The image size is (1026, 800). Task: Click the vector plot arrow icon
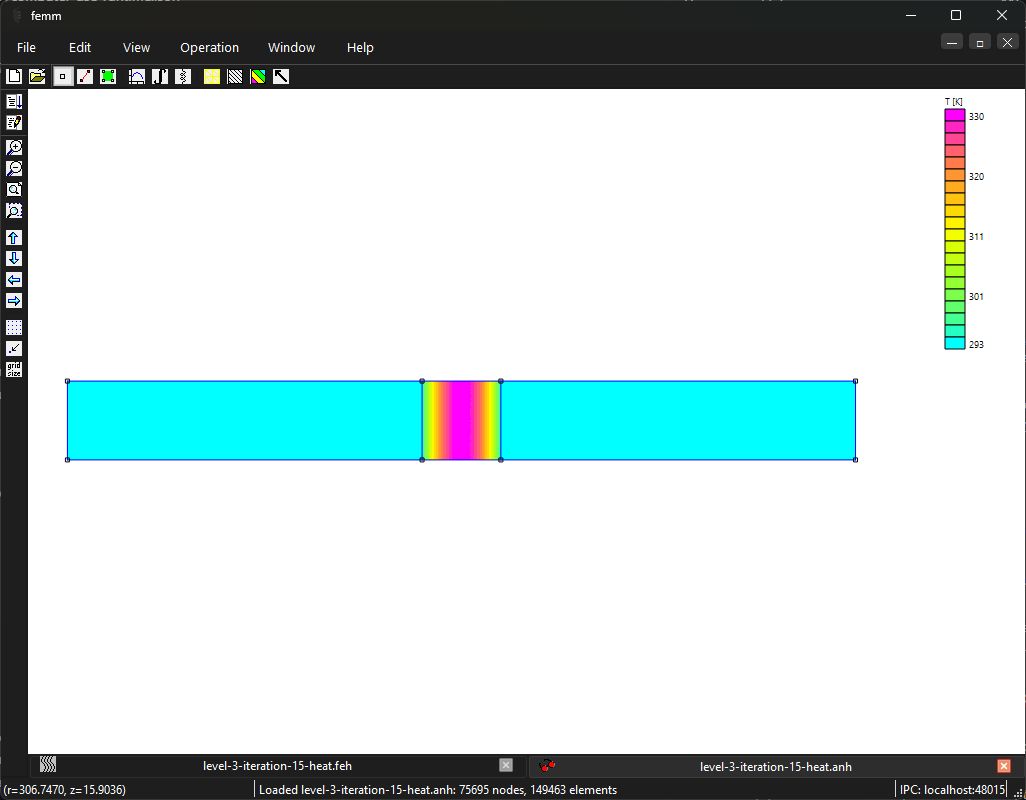281,77
